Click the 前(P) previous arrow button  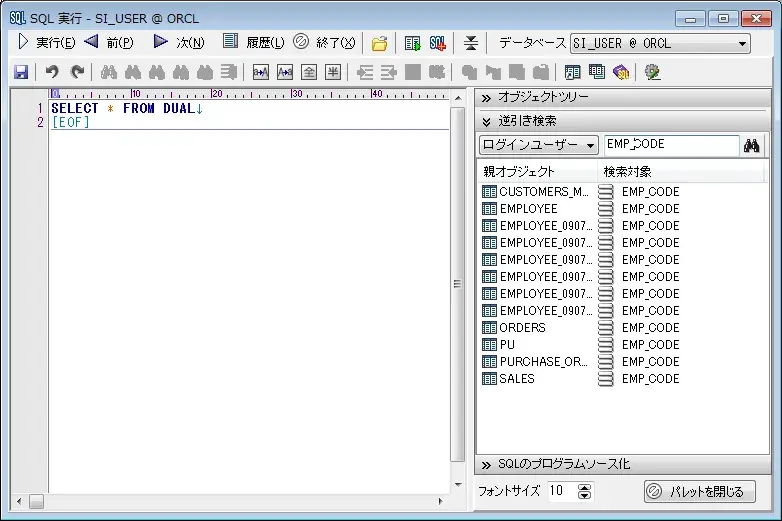tap(108, 43)
